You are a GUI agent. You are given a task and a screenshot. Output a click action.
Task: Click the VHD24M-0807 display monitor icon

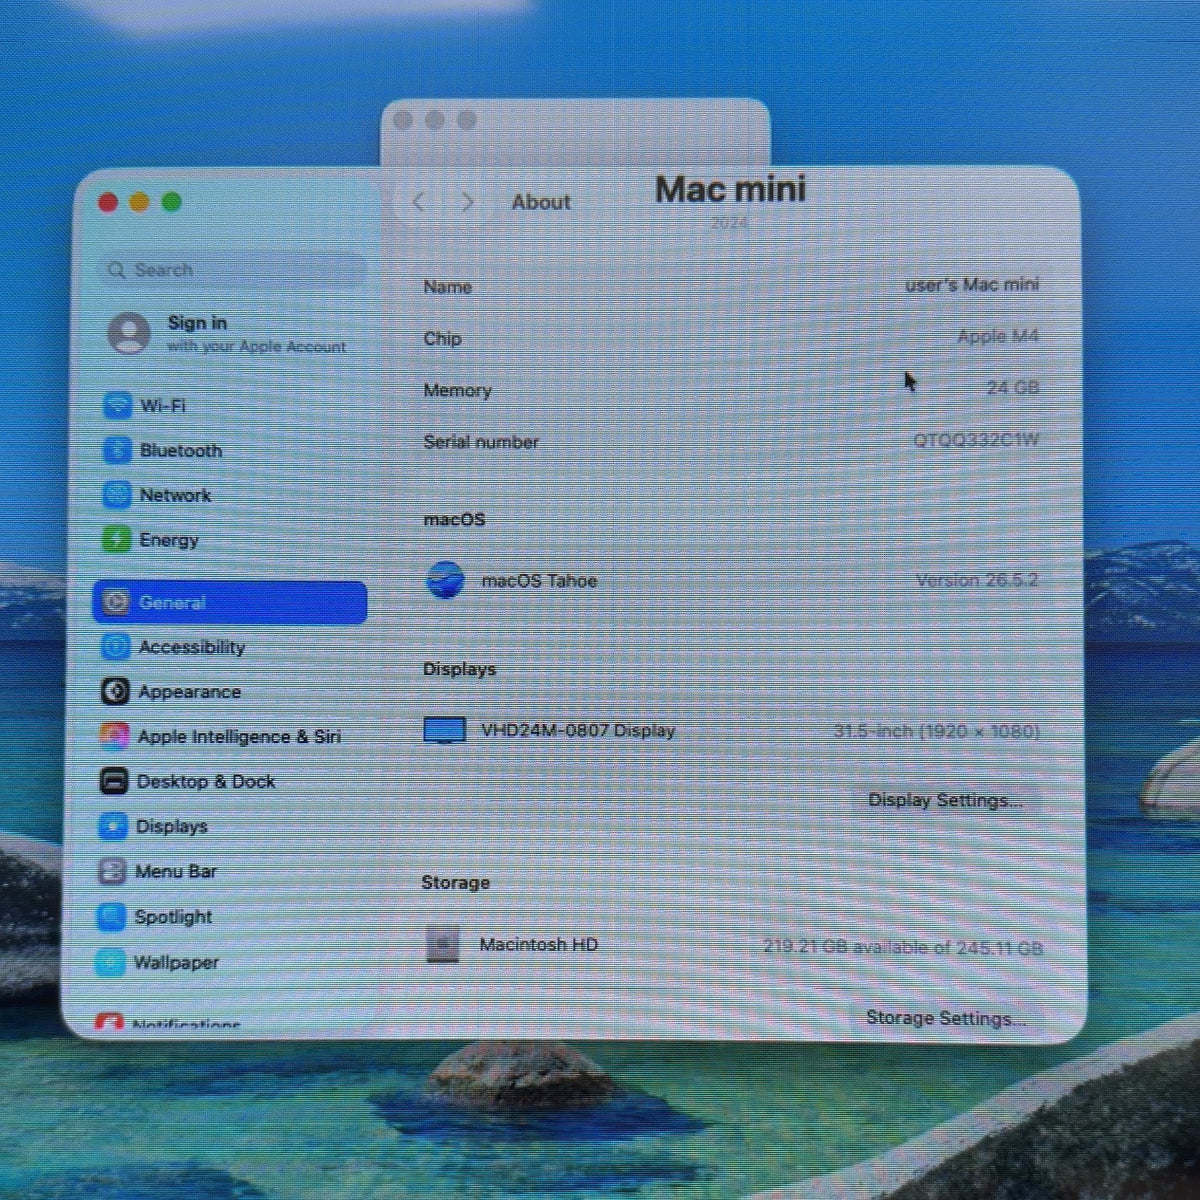tap(444, 731)
